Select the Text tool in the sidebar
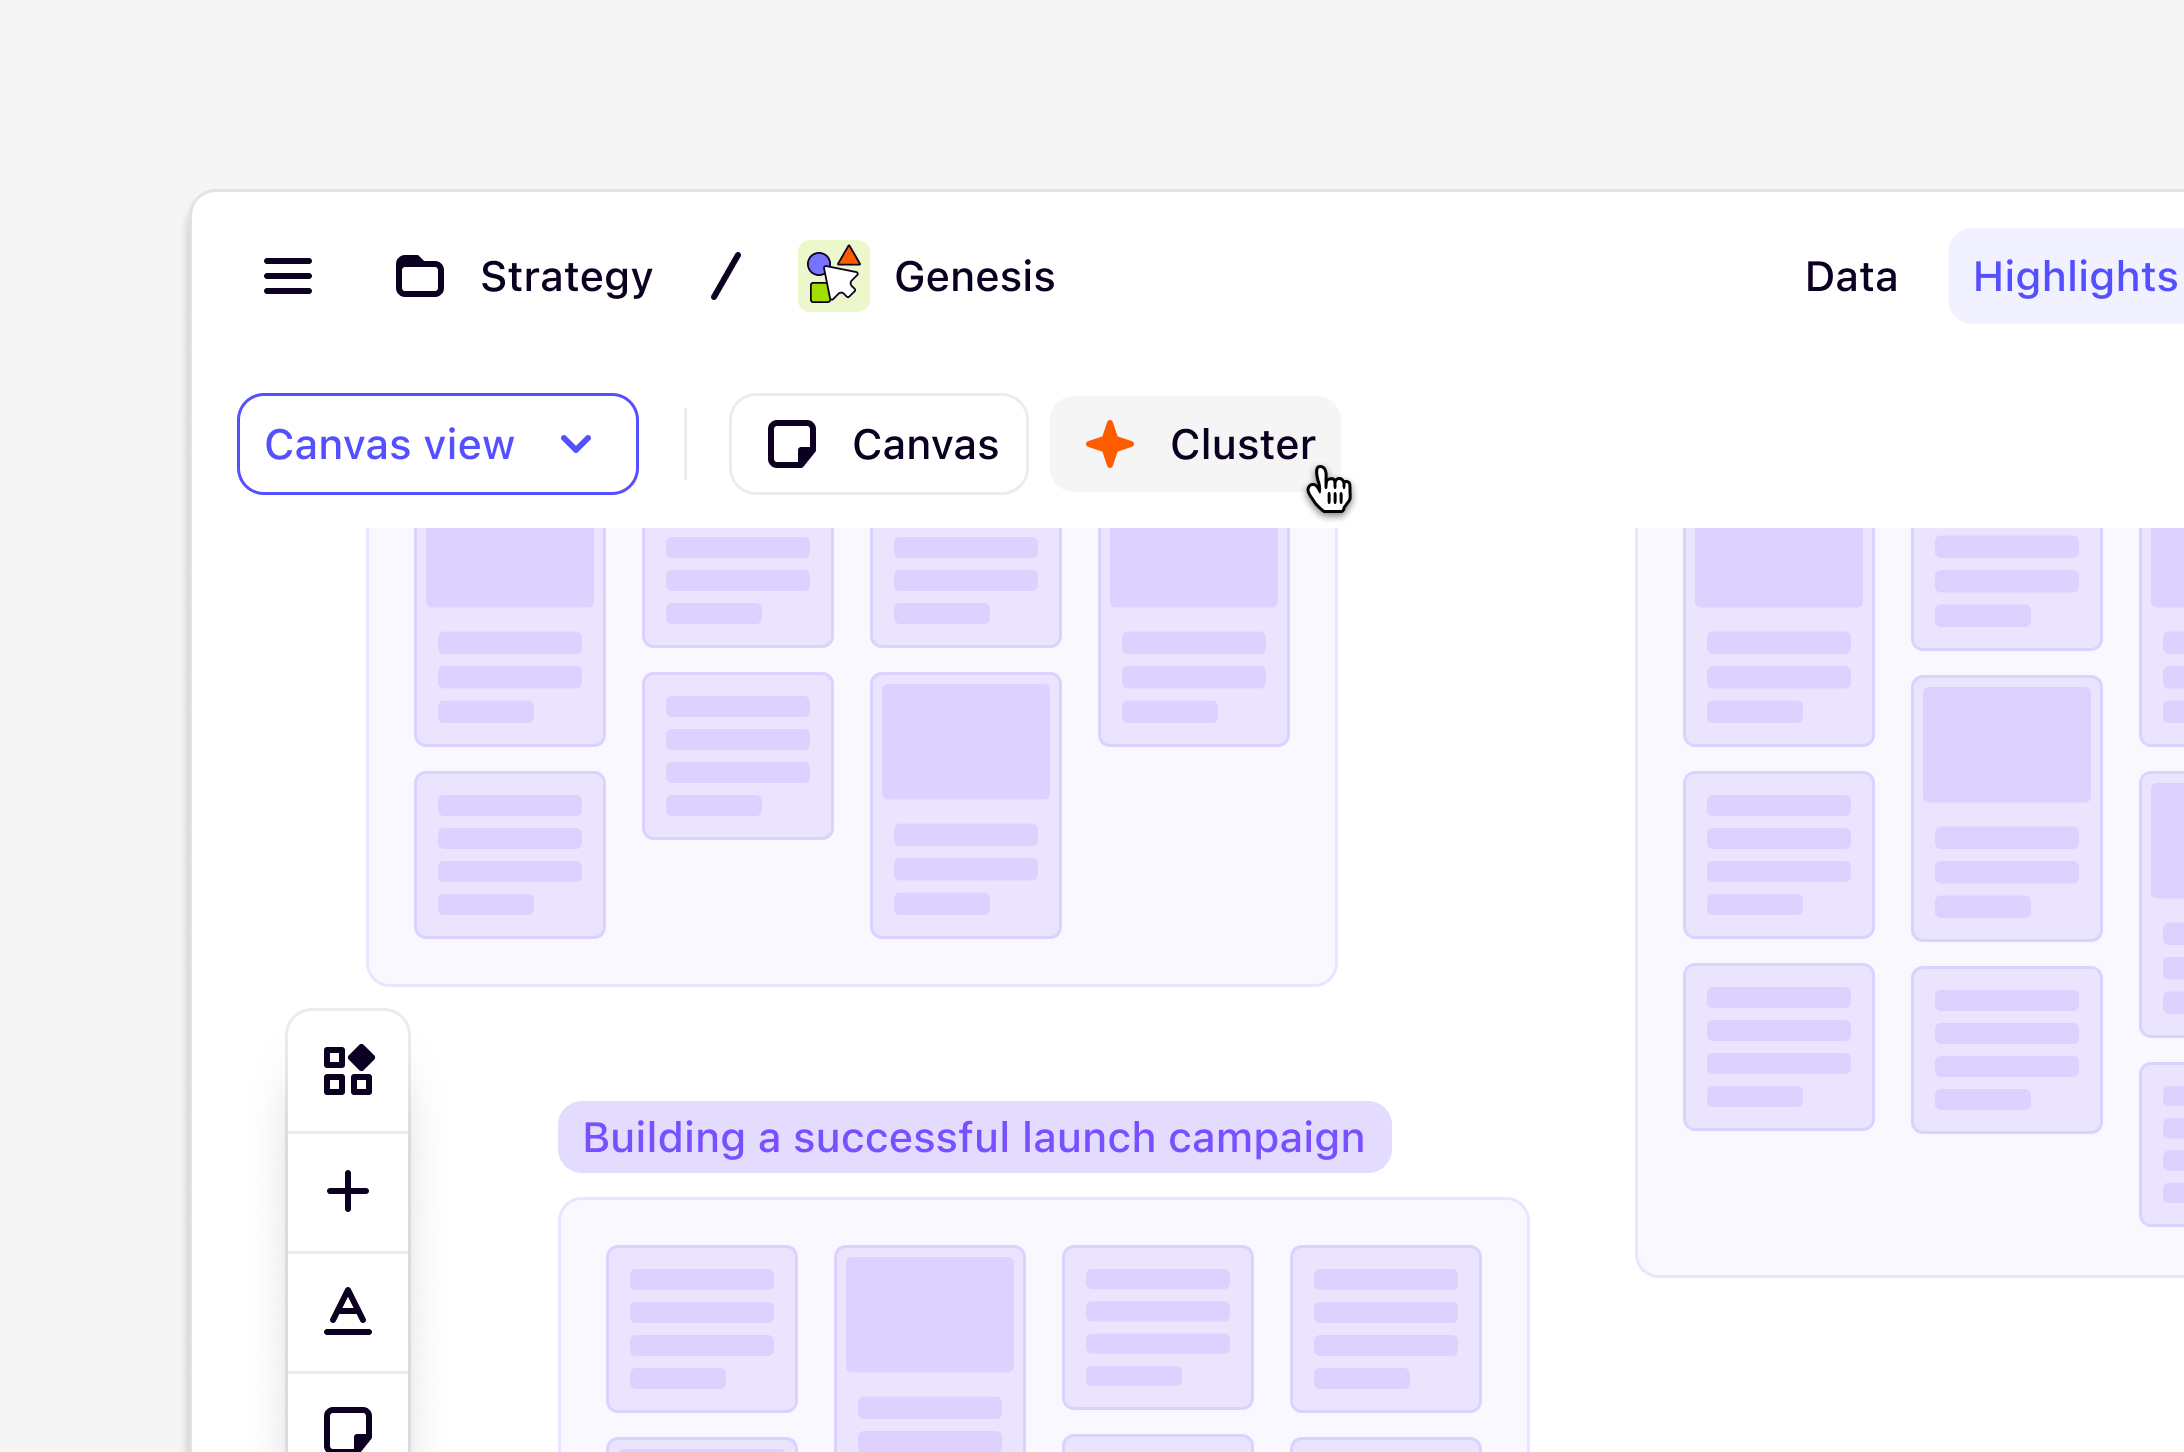Screen dimensions: 2184x1452 pos(348,1313)
